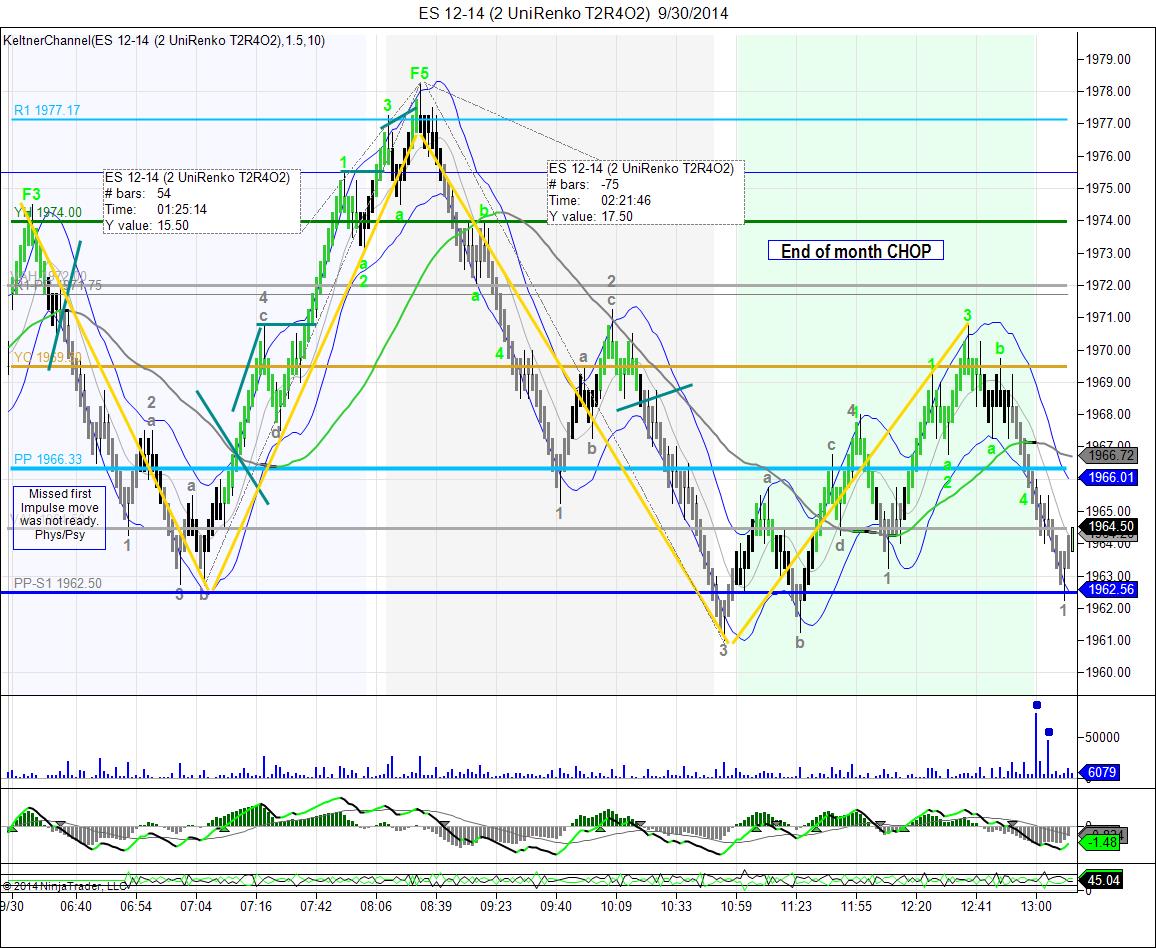1156x948 pixels.
Task: Select the 1975.00 price axis label
Action: [x=1108, y=188]
